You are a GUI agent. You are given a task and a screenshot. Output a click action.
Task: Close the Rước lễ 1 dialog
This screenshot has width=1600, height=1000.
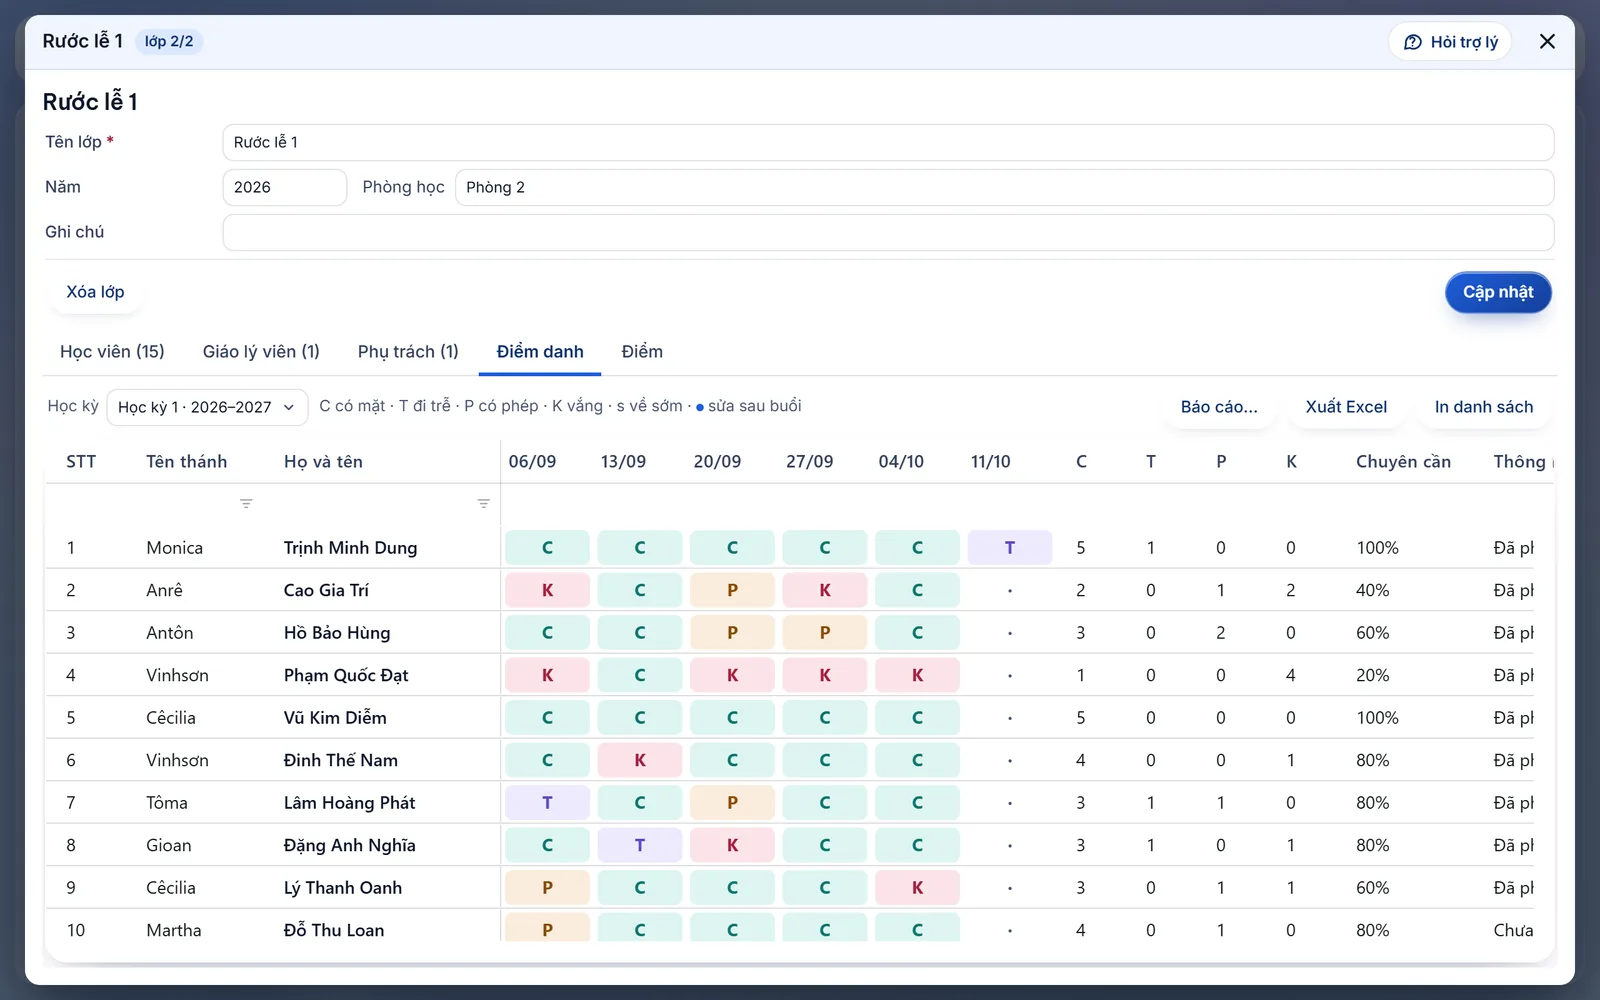1547,42
